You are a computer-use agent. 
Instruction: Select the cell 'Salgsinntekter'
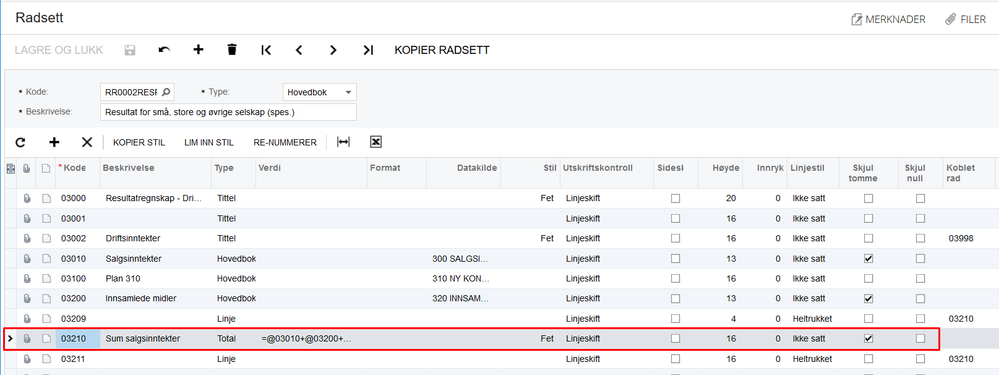(133, 258)
